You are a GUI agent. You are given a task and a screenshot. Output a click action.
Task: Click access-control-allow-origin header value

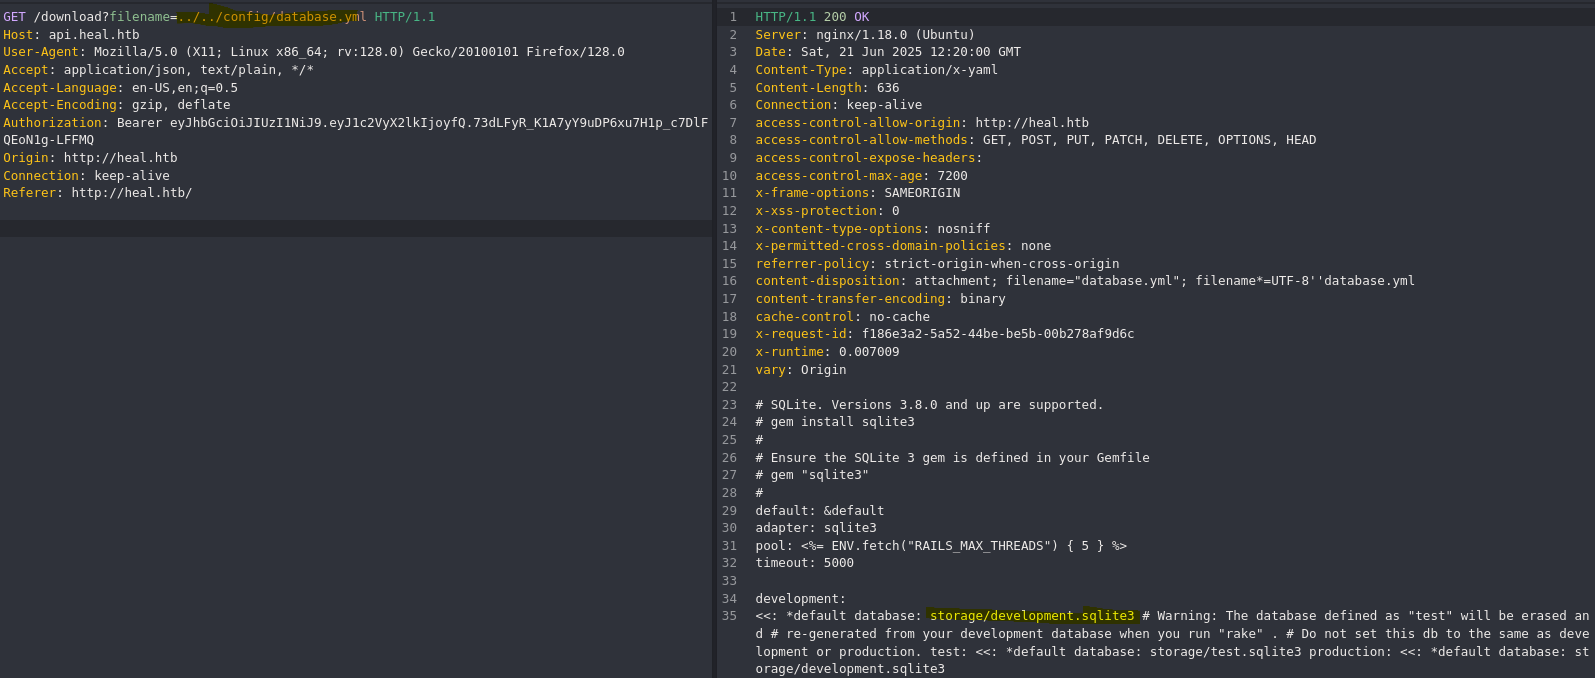1032,123
